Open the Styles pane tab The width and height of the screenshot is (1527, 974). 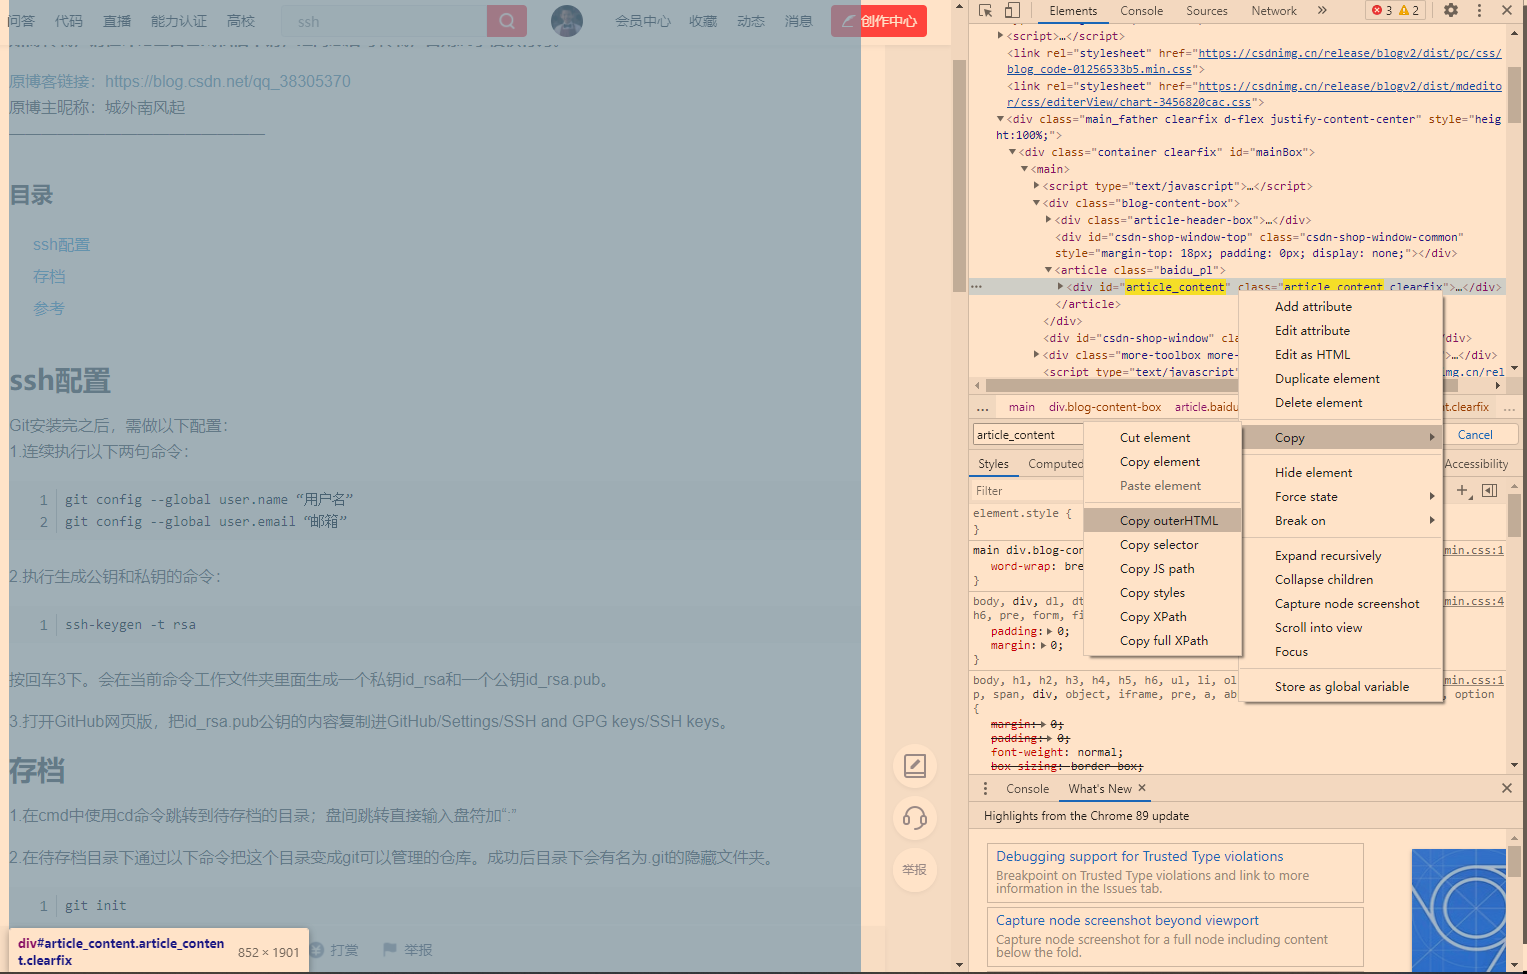(x=993, y=464)
